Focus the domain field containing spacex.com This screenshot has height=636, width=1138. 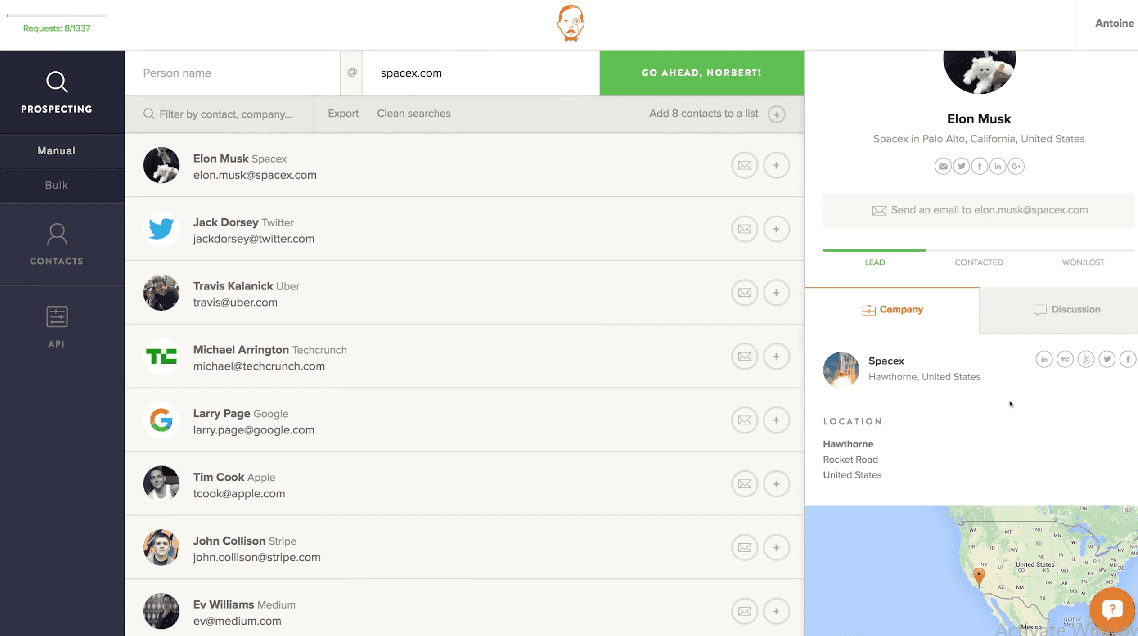(480, 73)
